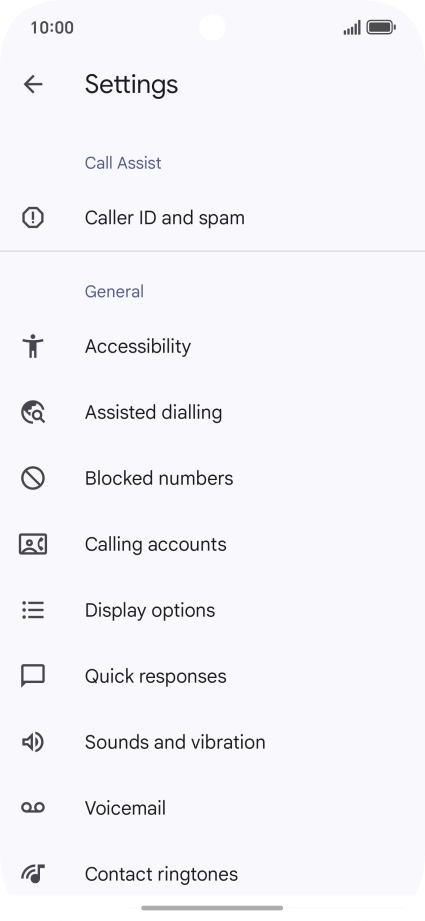Open Display options
The width and height of the screenshot is (425, 921).
[212, 610]
